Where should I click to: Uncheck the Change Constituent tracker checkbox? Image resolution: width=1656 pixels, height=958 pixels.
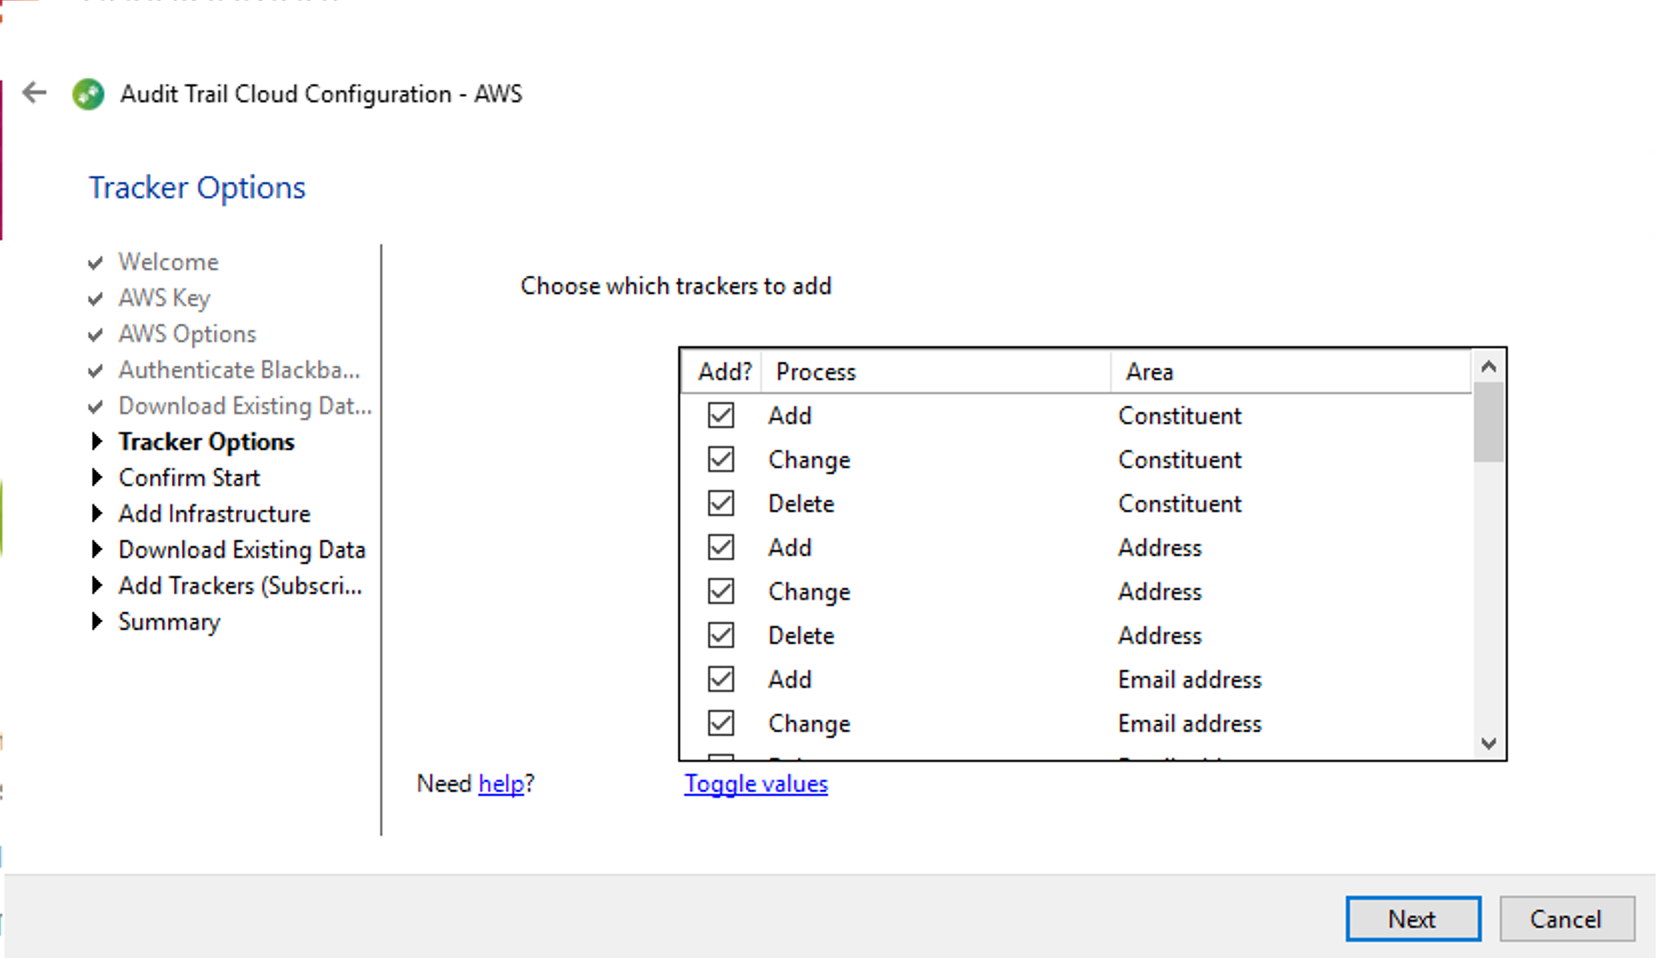tap(721, 459)
